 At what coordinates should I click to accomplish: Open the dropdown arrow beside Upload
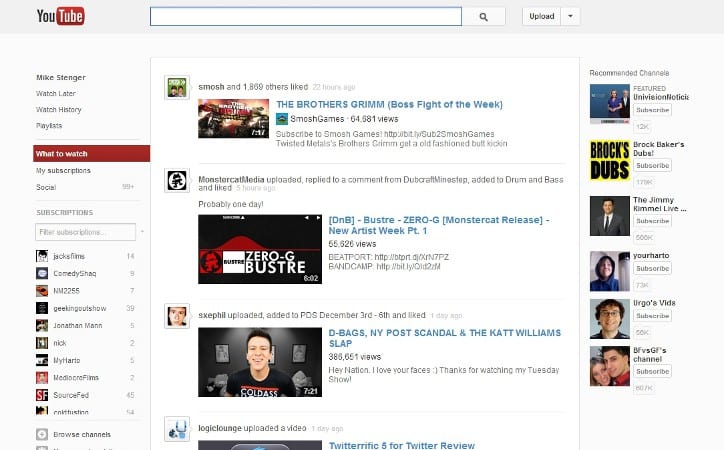570,16
